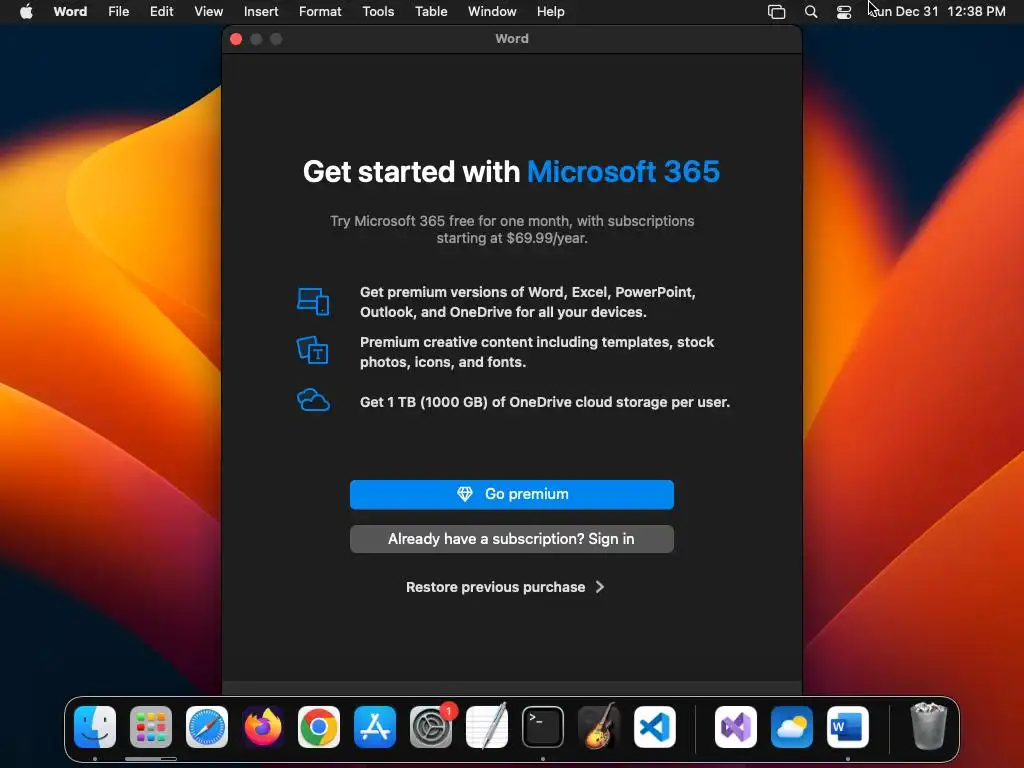Click the Word icon in the Dock

coord(848,727)
